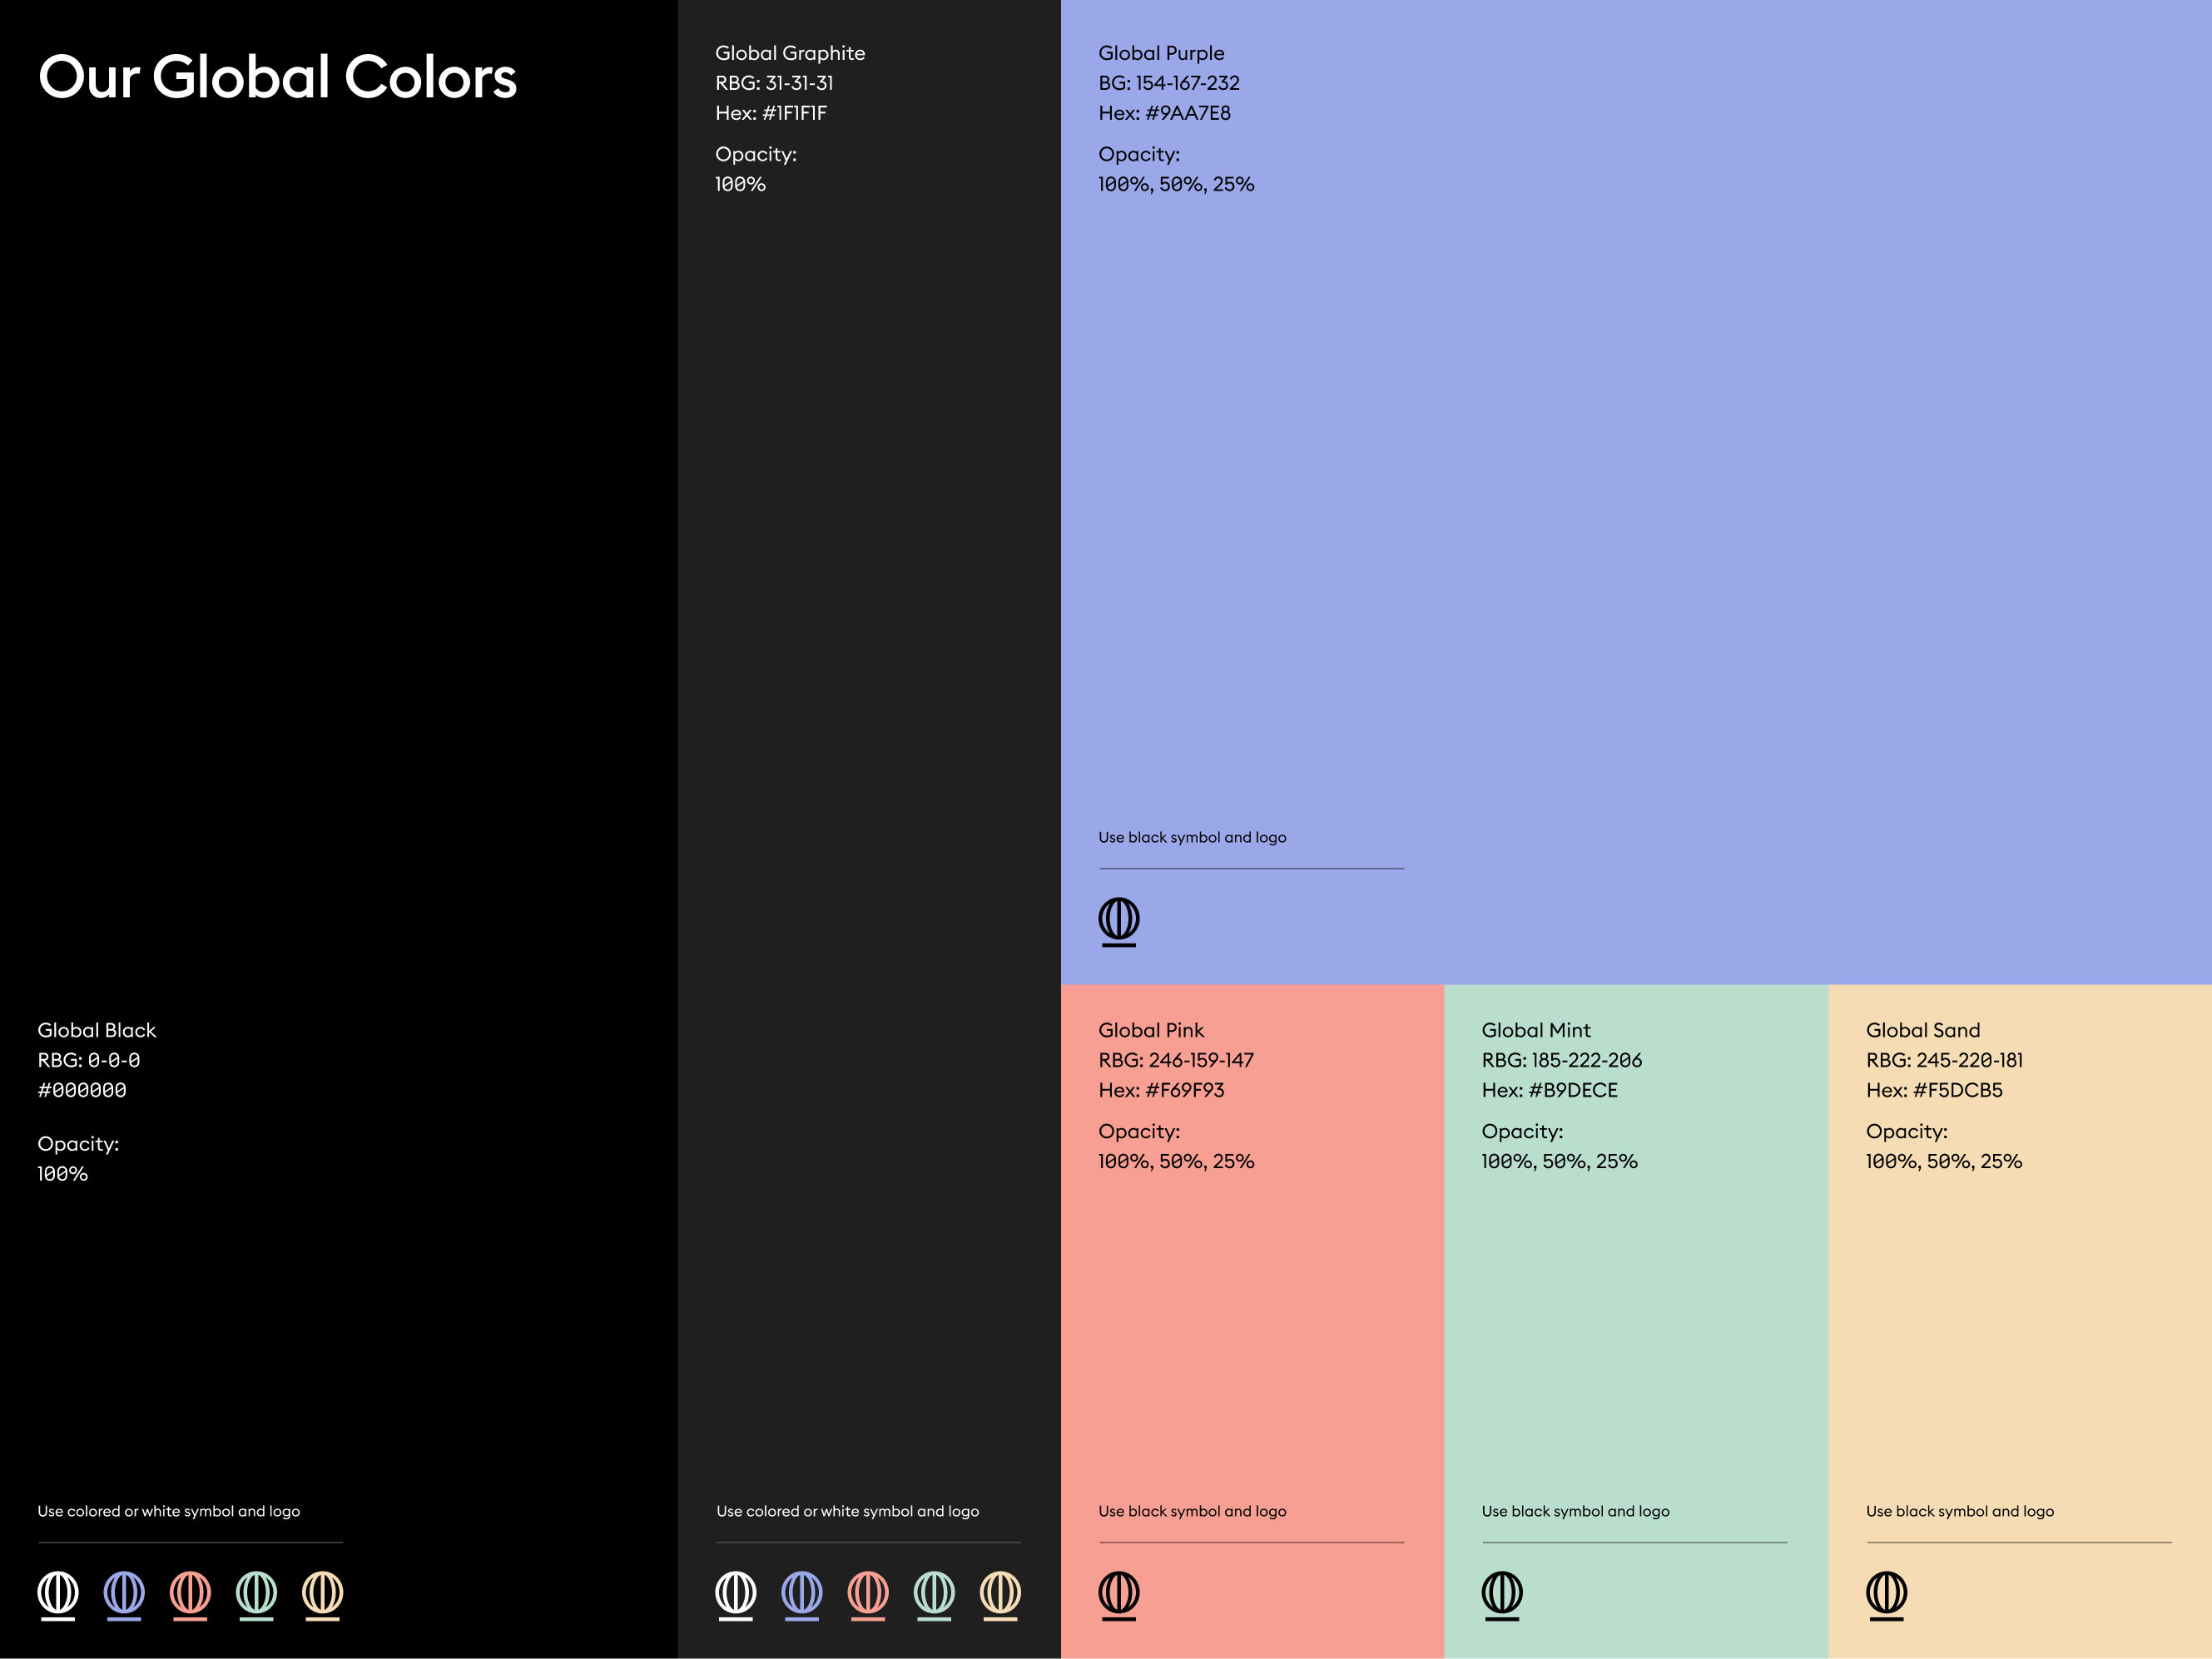Click the '#000000' hex value
Image resolution: width=2212 pixels, height=1659 pixels.
coord(82,1090)
